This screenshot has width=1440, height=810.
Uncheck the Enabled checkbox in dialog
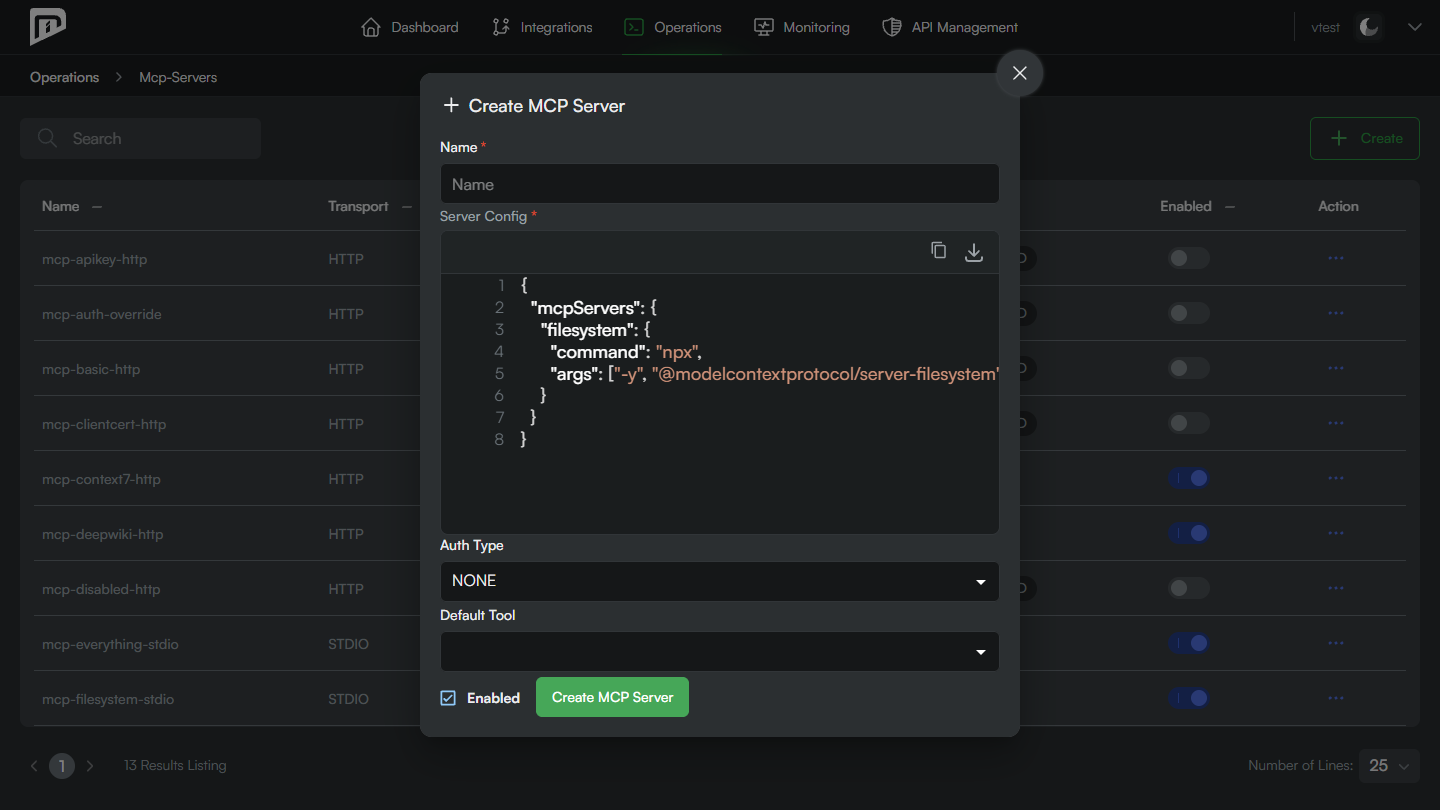tap(448, 698)
